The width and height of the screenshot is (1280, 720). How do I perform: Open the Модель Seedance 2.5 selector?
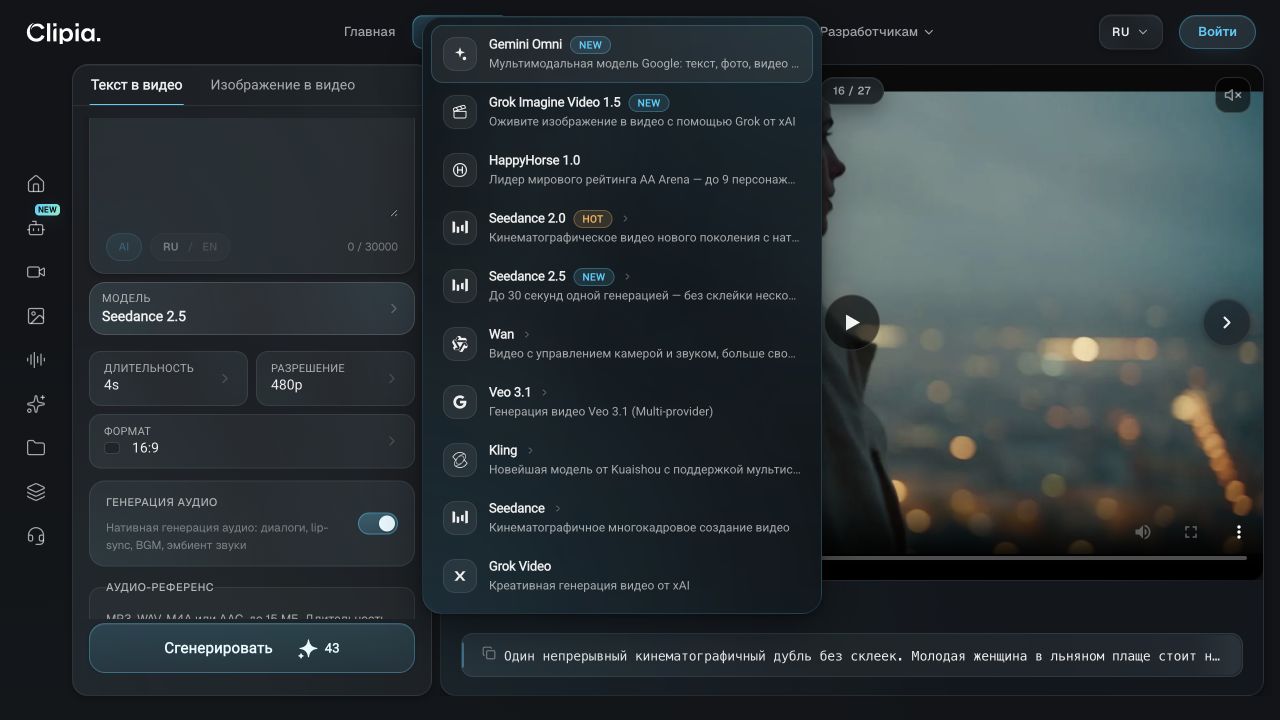(252, 308)
